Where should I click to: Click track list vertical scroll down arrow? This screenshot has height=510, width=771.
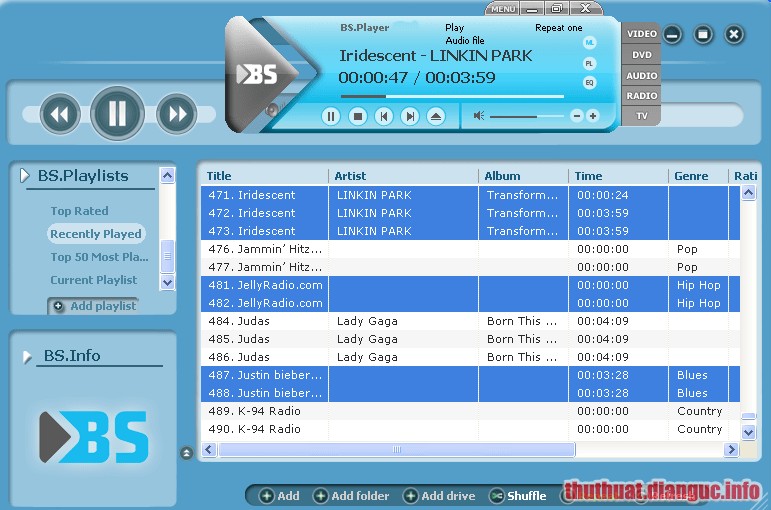[748, 432]
